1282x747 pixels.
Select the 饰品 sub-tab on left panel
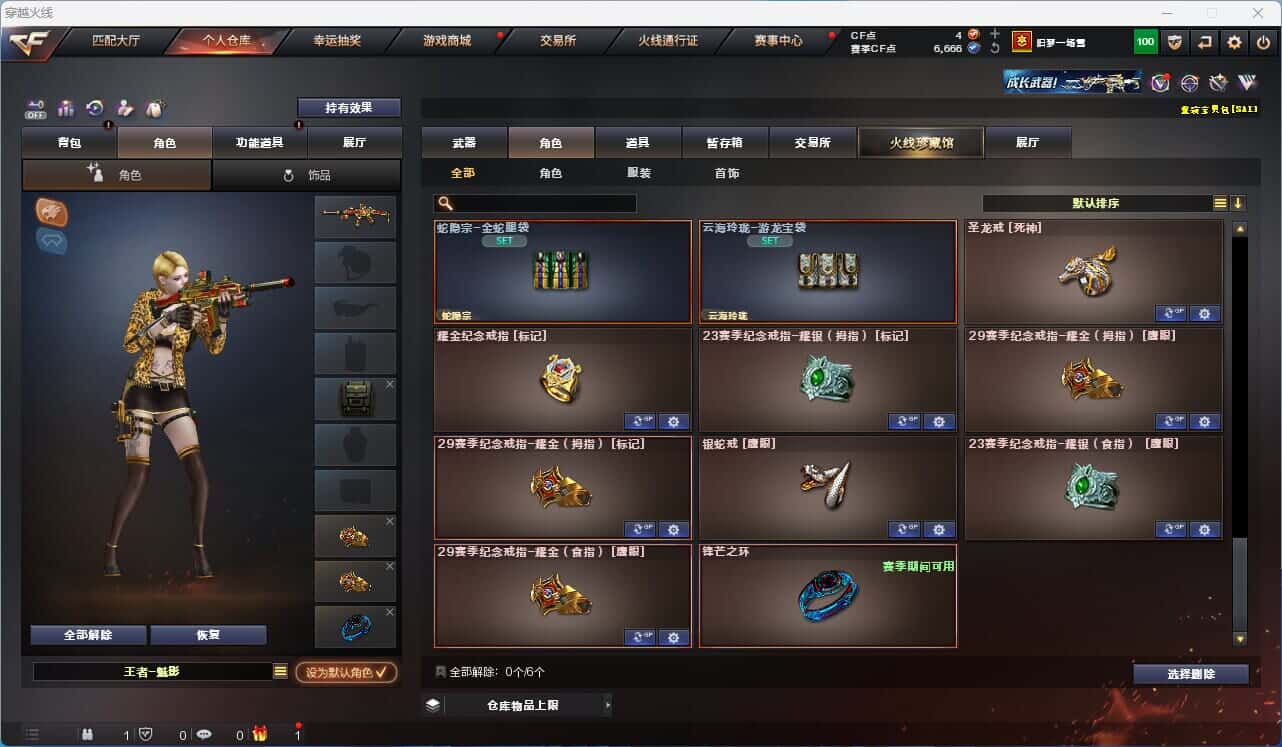307,175
